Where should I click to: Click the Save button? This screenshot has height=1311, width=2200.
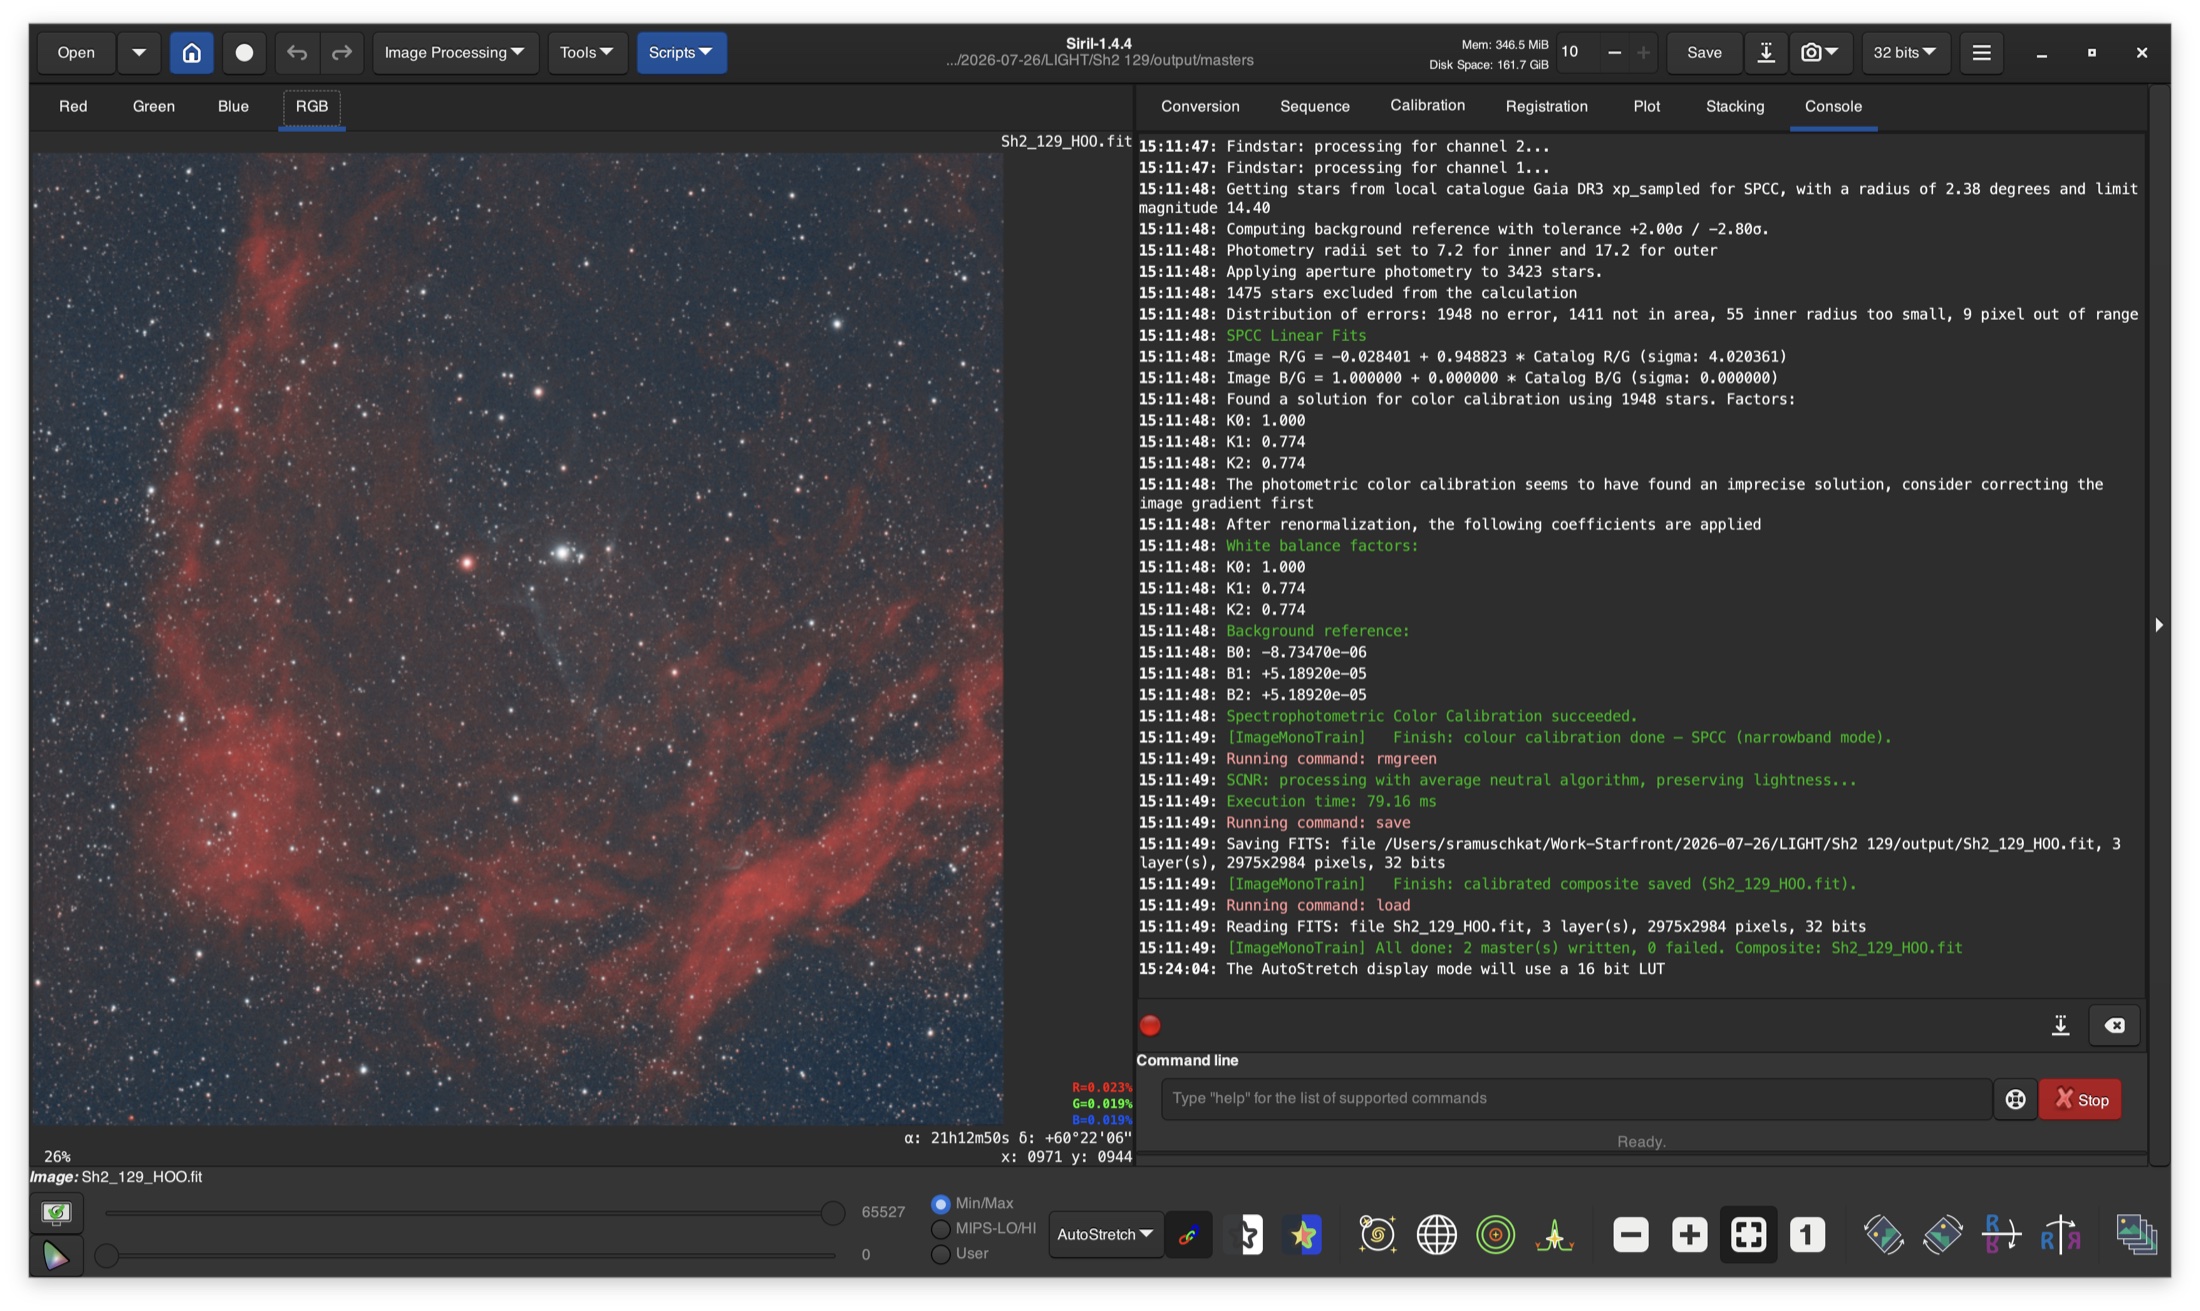(x=1704, y=52)
